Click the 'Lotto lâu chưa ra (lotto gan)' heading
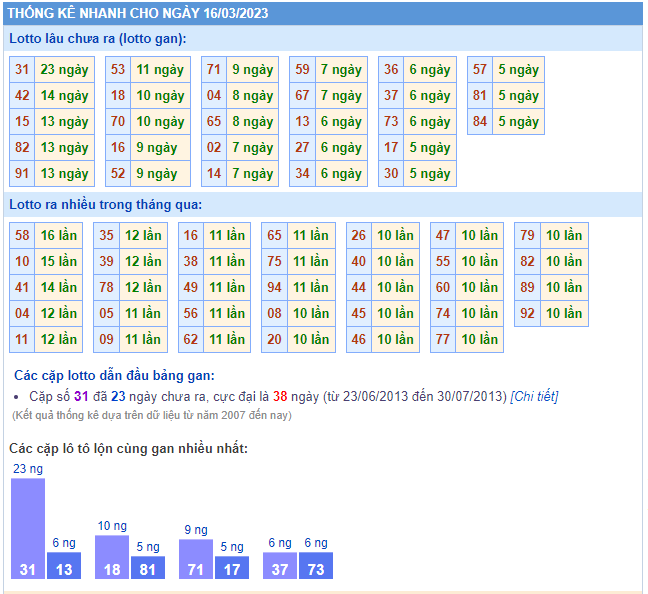Image resolution: width=648 pixels, height=594 pixels. pyautogui.click(x=98, y=38)
